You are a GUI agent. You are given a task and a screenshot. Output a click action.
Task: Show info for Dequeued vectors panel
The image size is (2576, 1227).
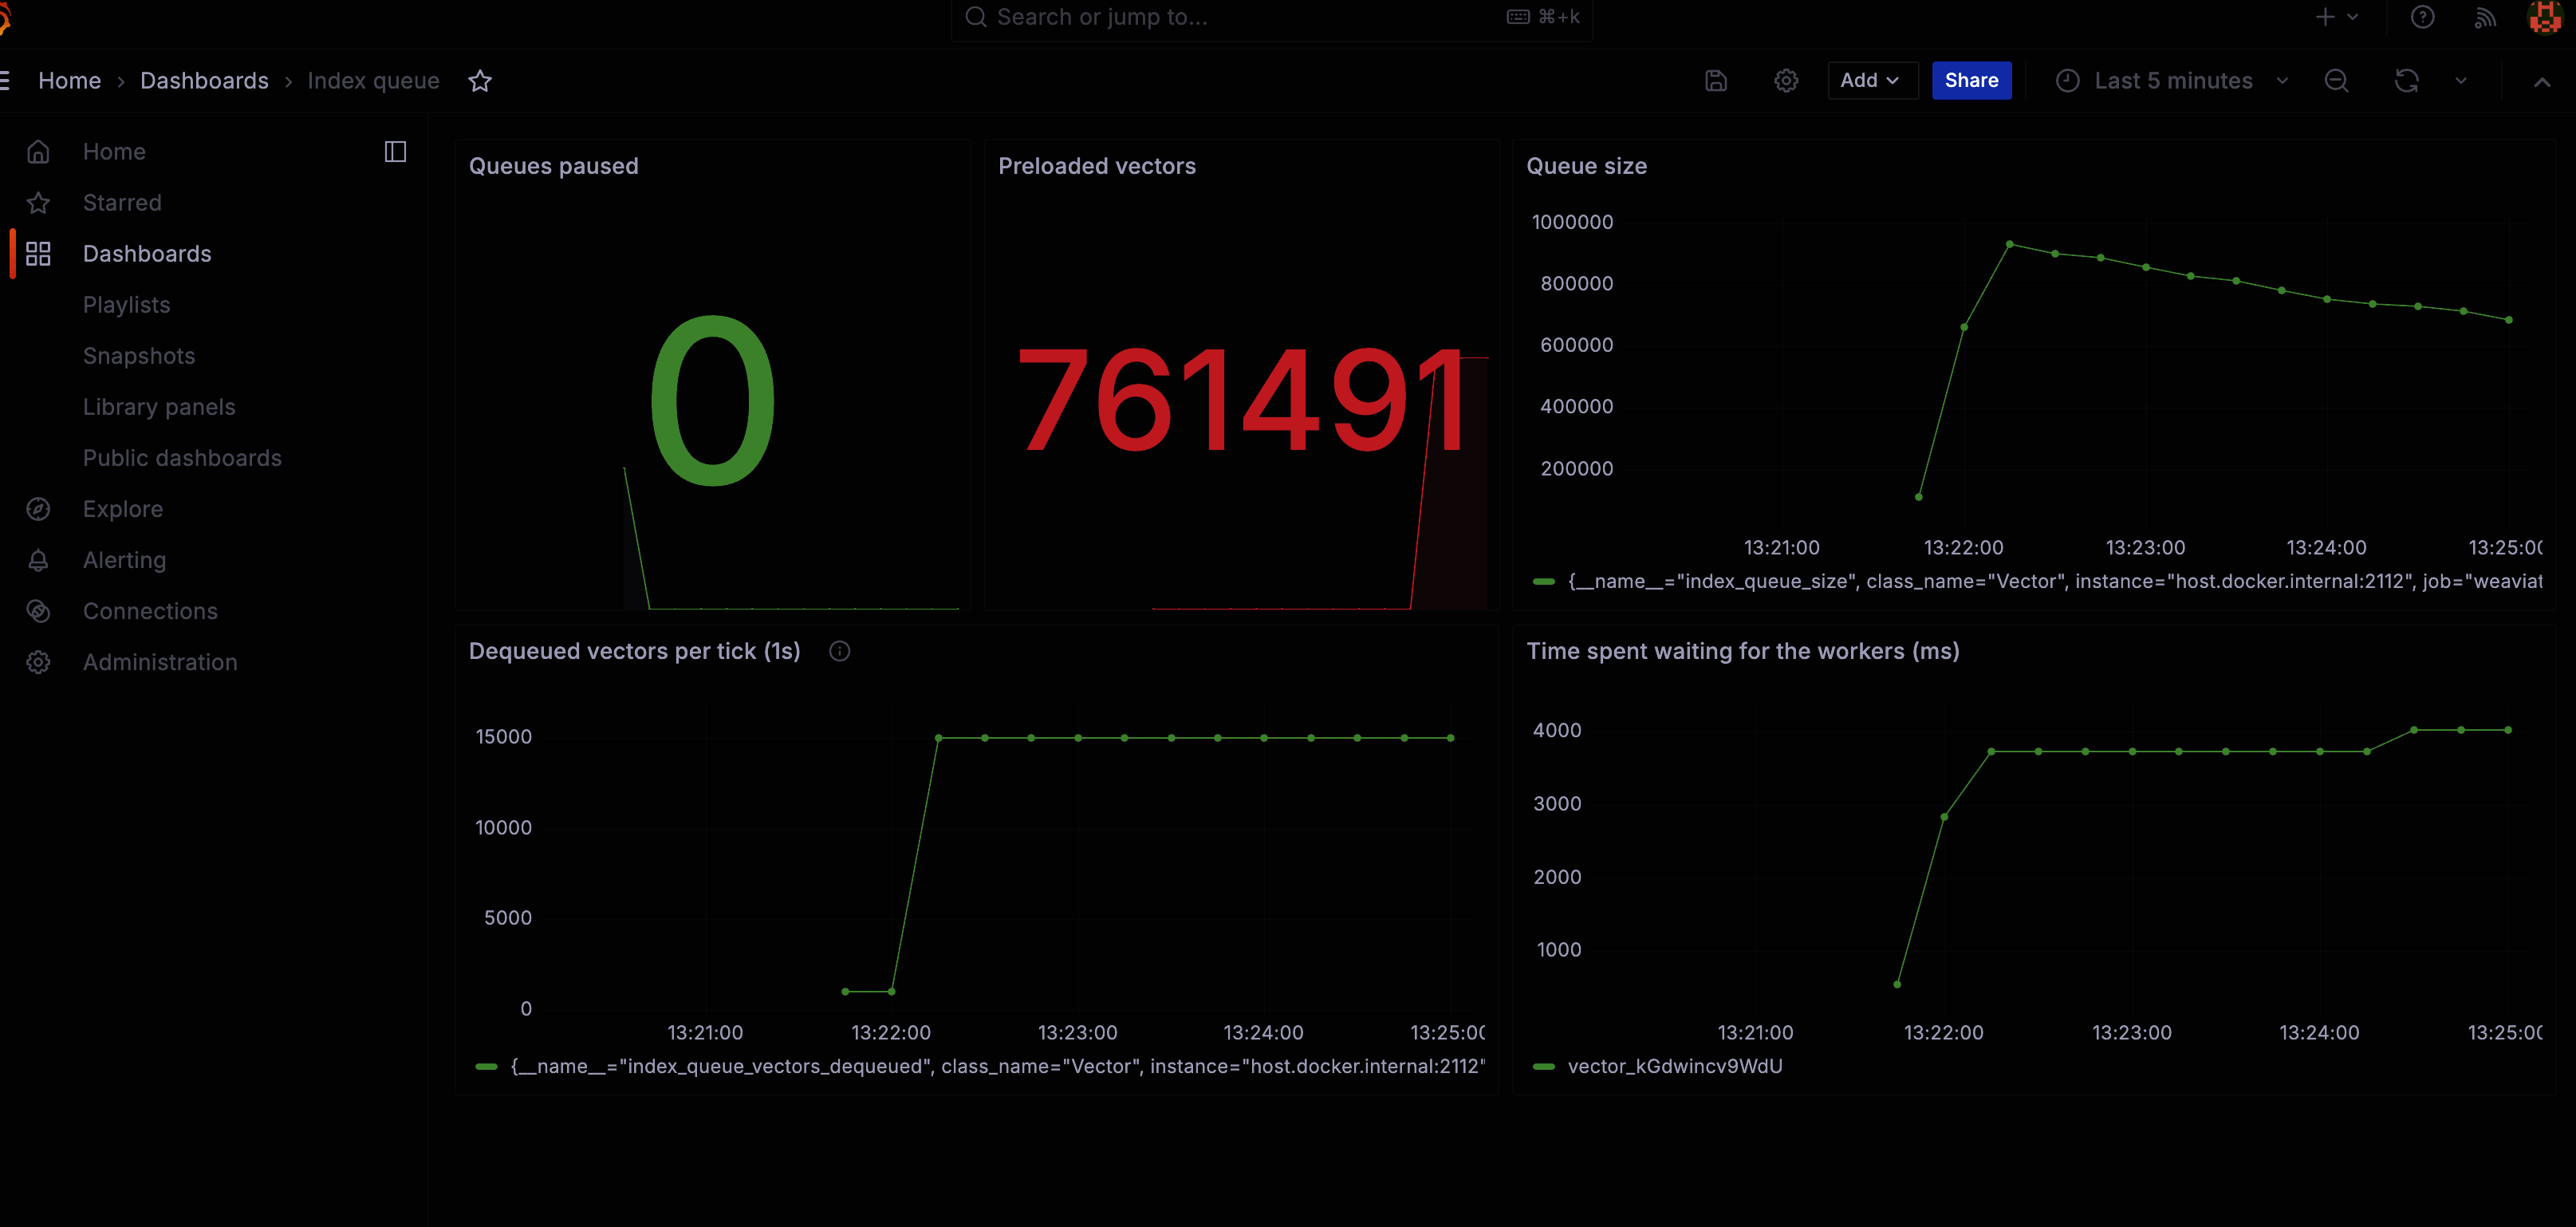click(839, 651)
